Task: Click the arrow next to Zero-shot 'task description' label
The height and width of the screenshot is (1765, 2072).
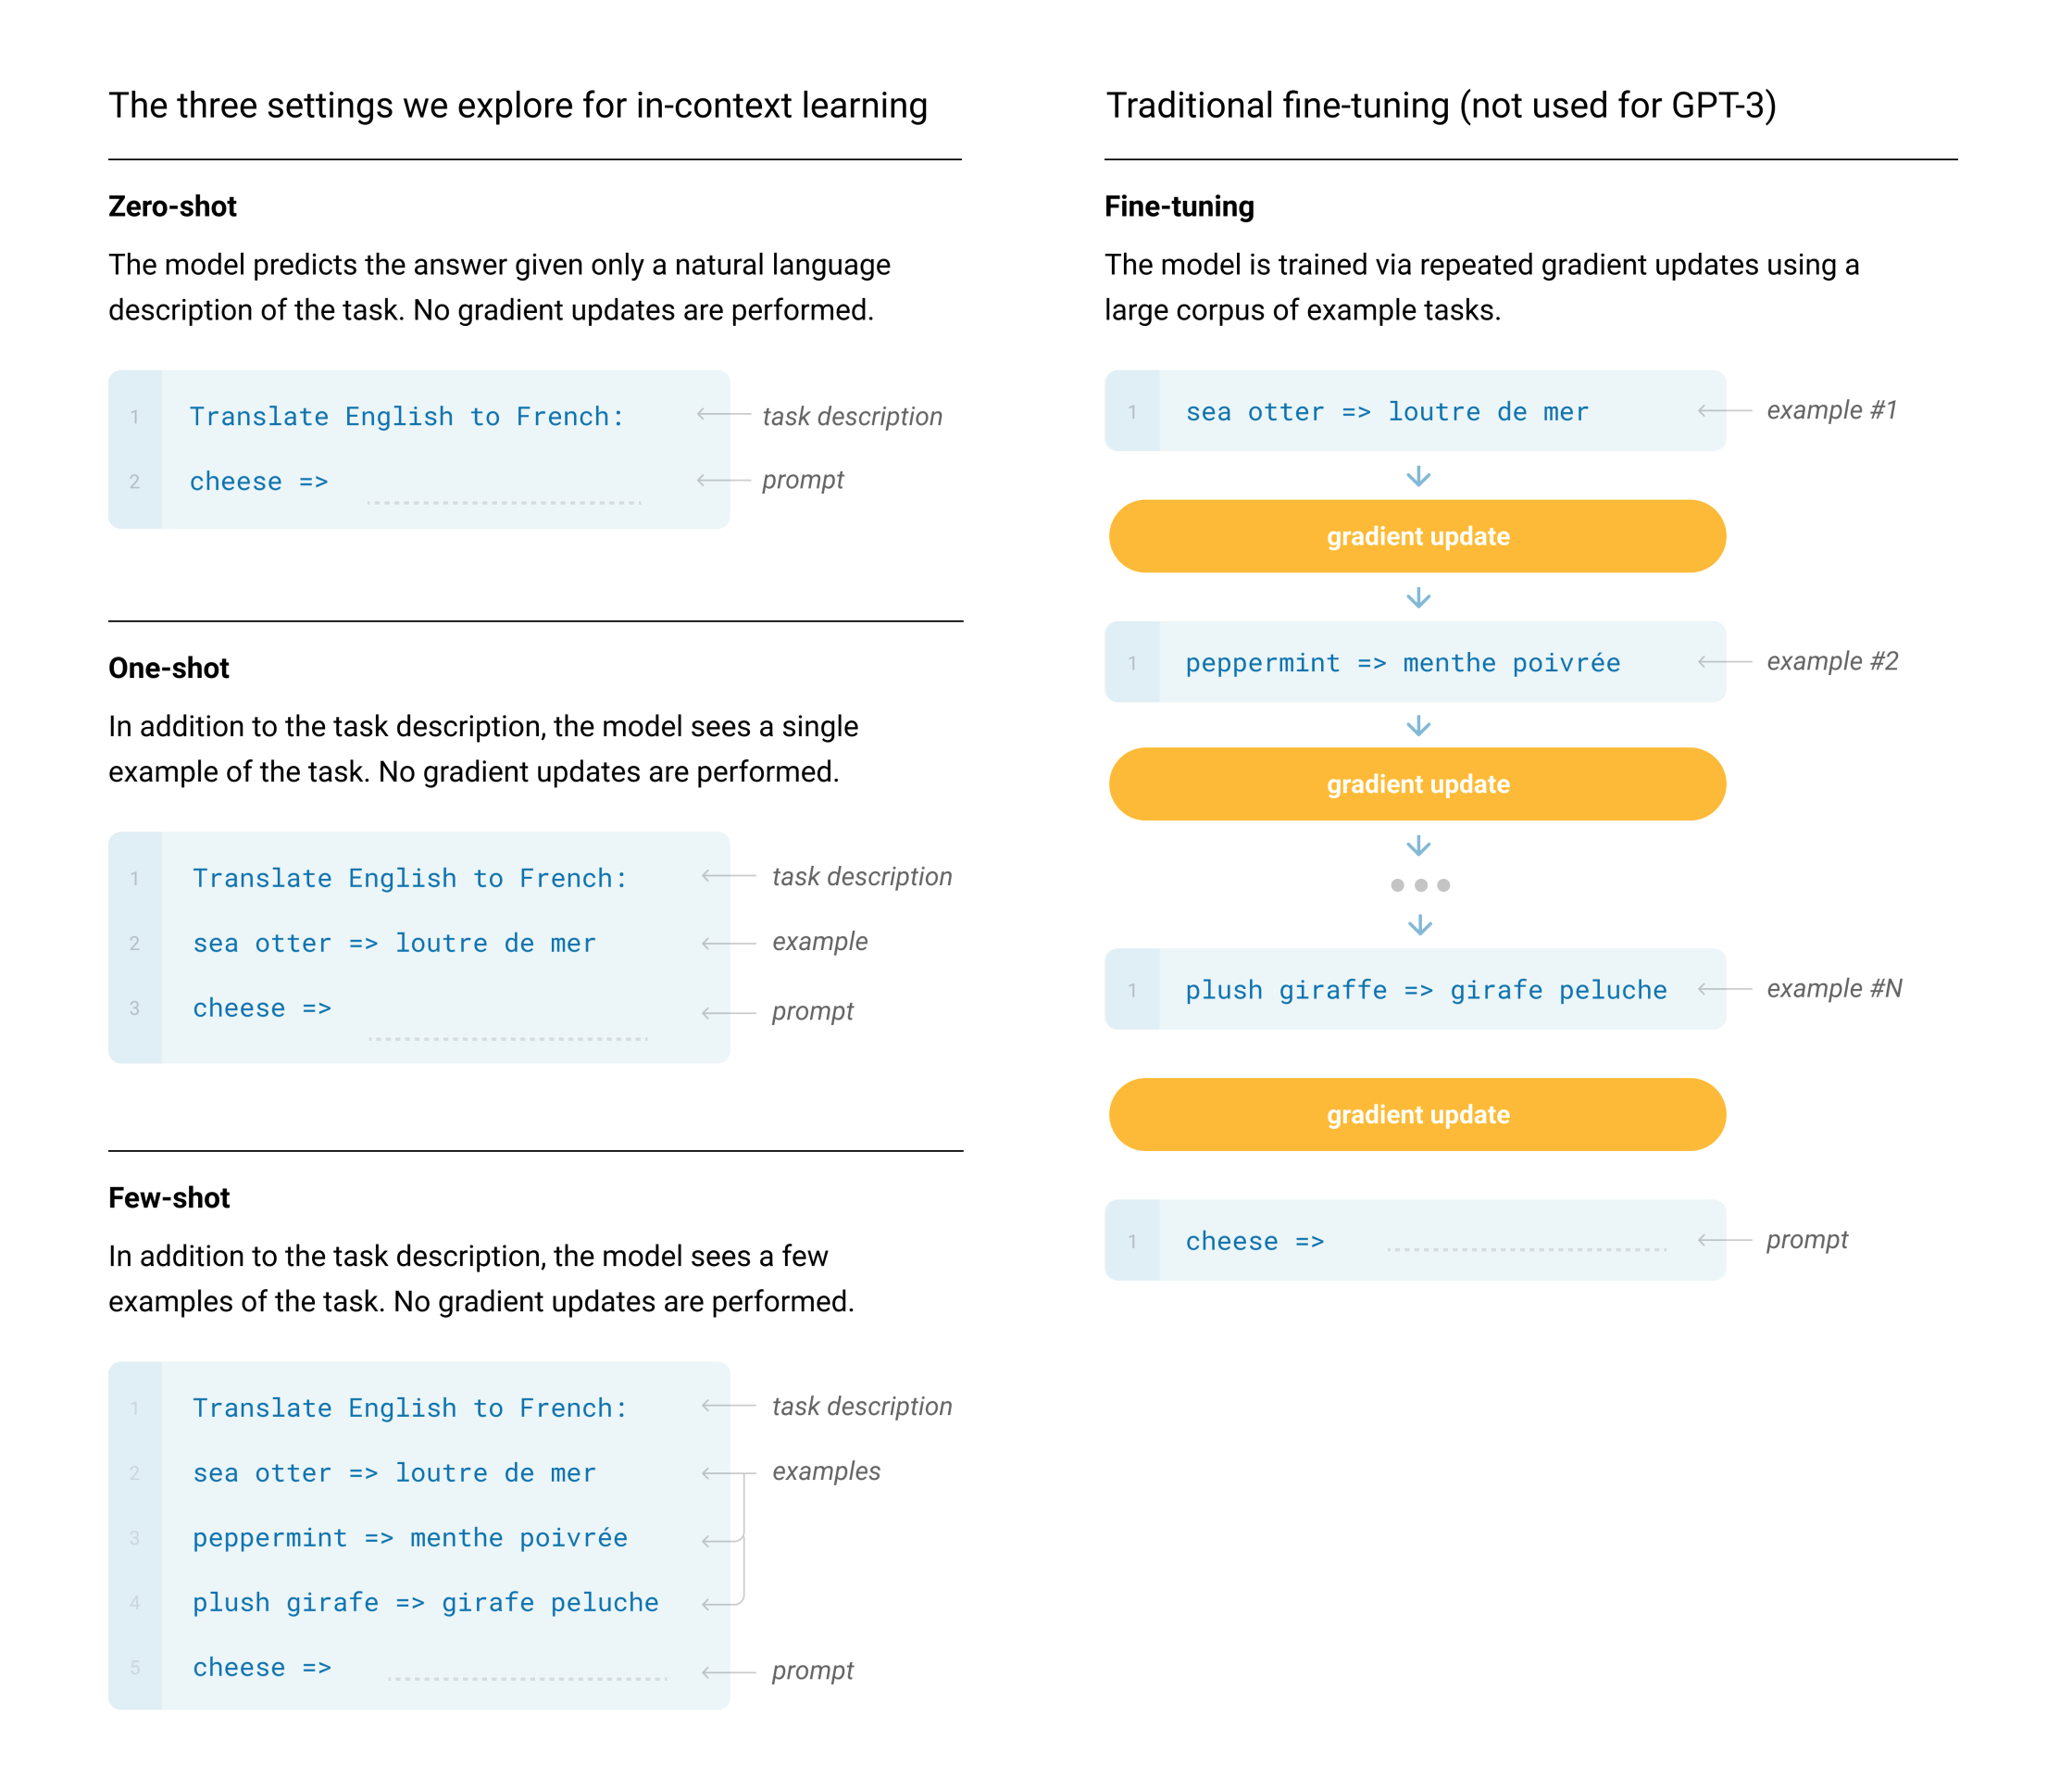Action: click(x=723, y=414)
